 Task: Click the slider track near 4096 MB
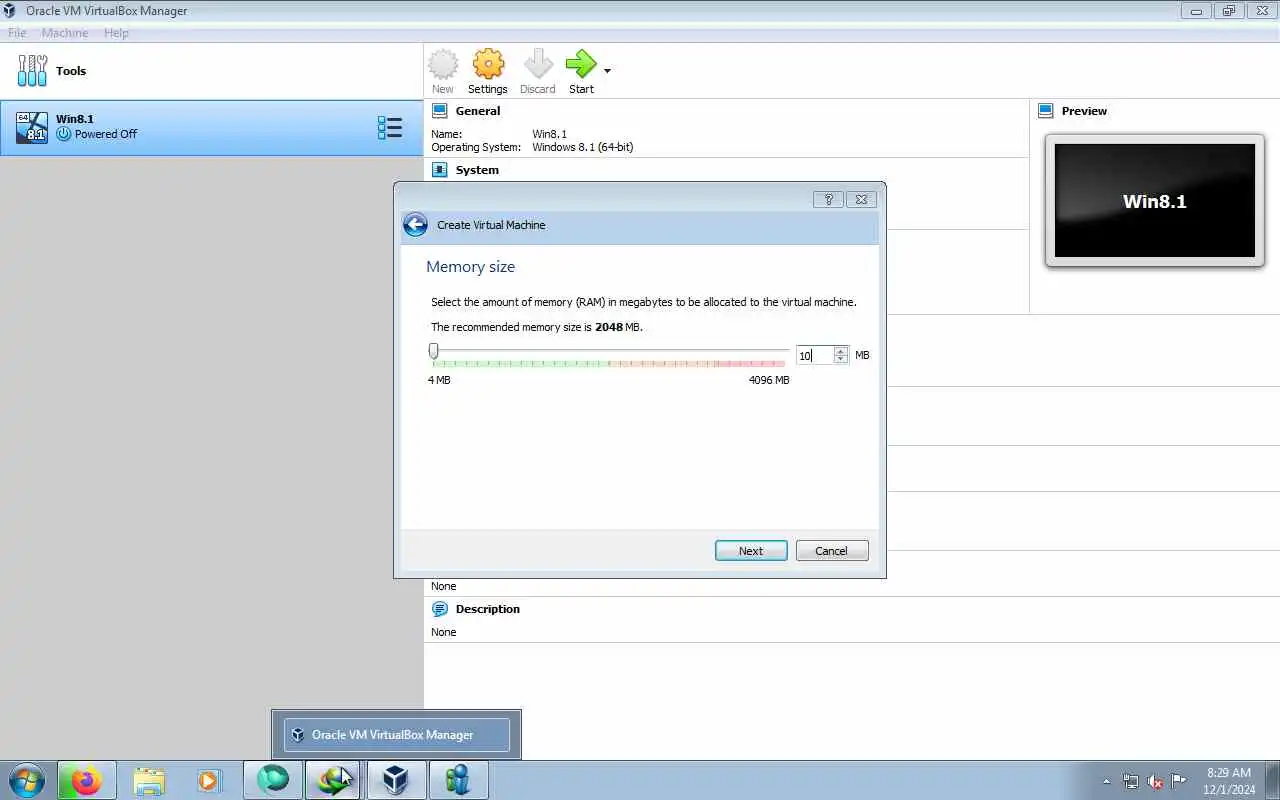[783, 351]
